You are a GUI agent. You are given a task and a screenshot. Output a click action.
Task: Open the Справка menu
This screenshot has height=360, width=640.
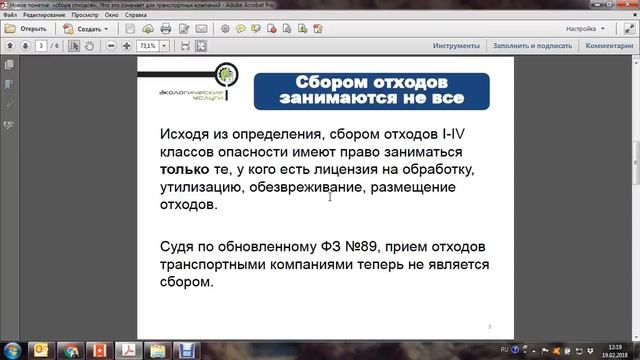[x=136, y=15]
